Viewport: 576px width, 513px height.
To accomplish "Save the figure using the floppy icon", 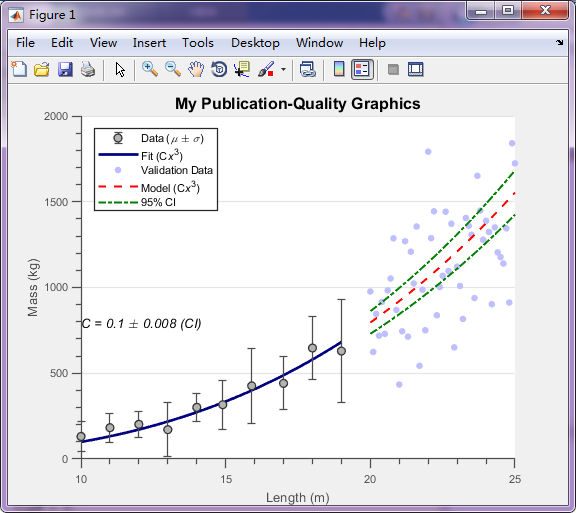I will pyautogui.click(x=65, y=69).
